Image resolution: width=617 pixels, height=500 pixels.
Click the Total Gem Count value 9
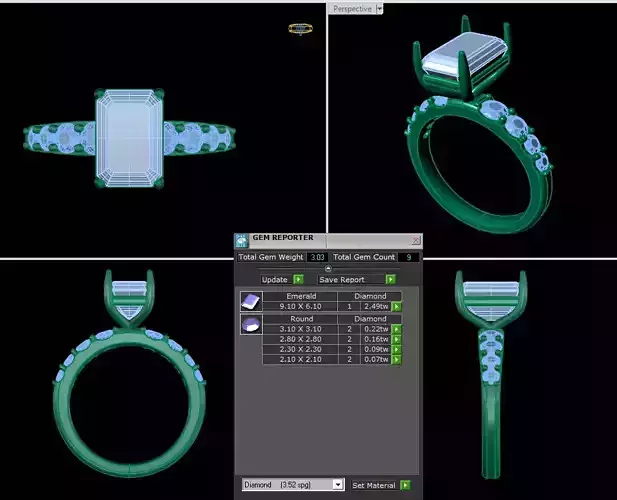click(x=408, y=257)
